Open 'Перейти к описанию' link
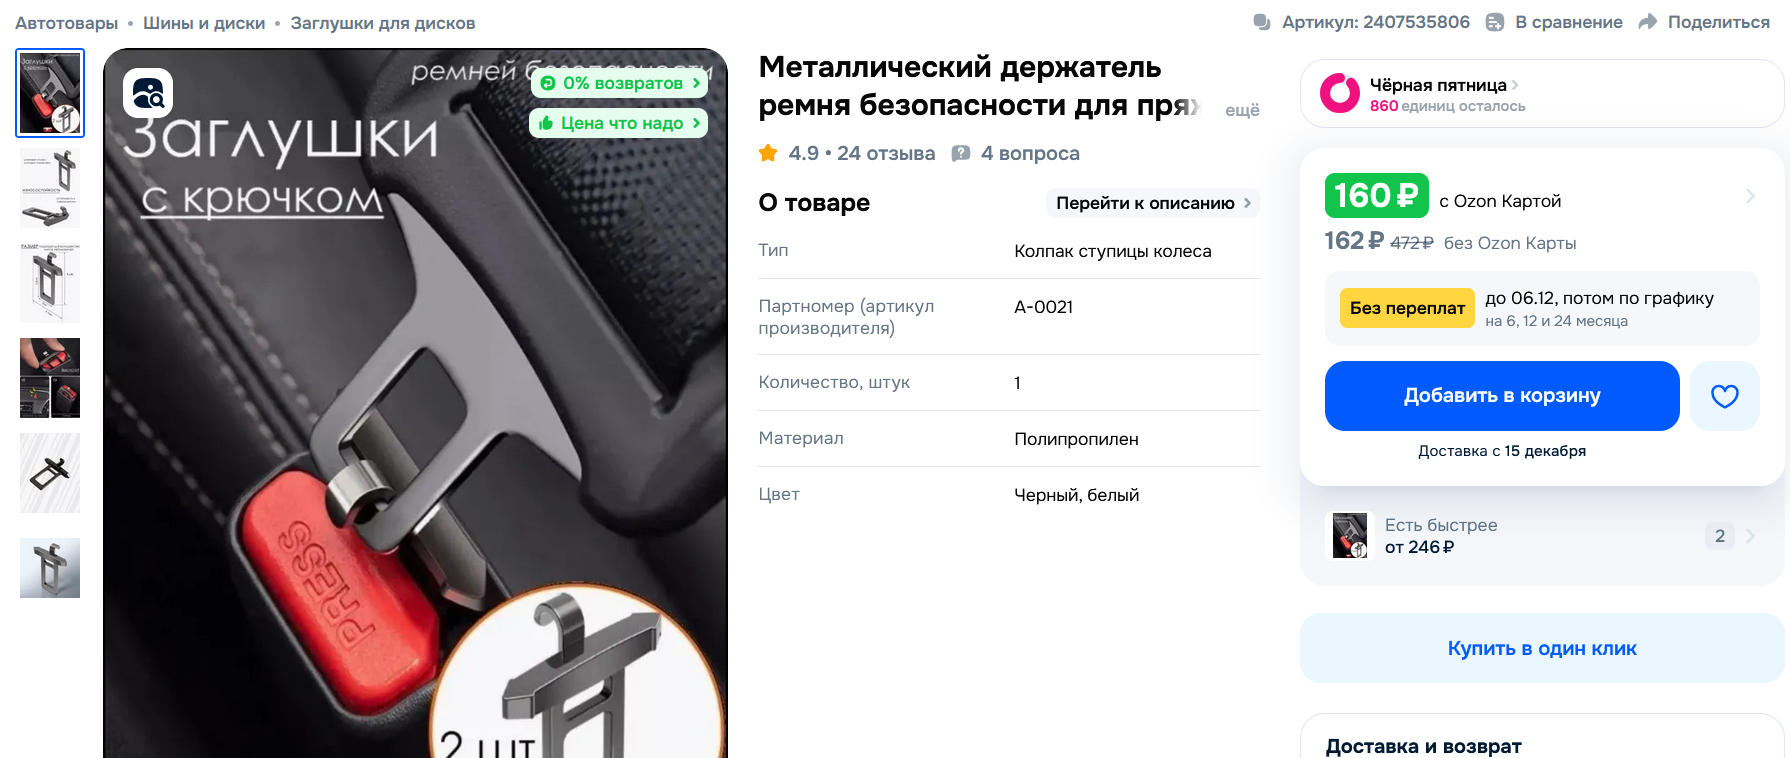 (x=1152, y=203)
